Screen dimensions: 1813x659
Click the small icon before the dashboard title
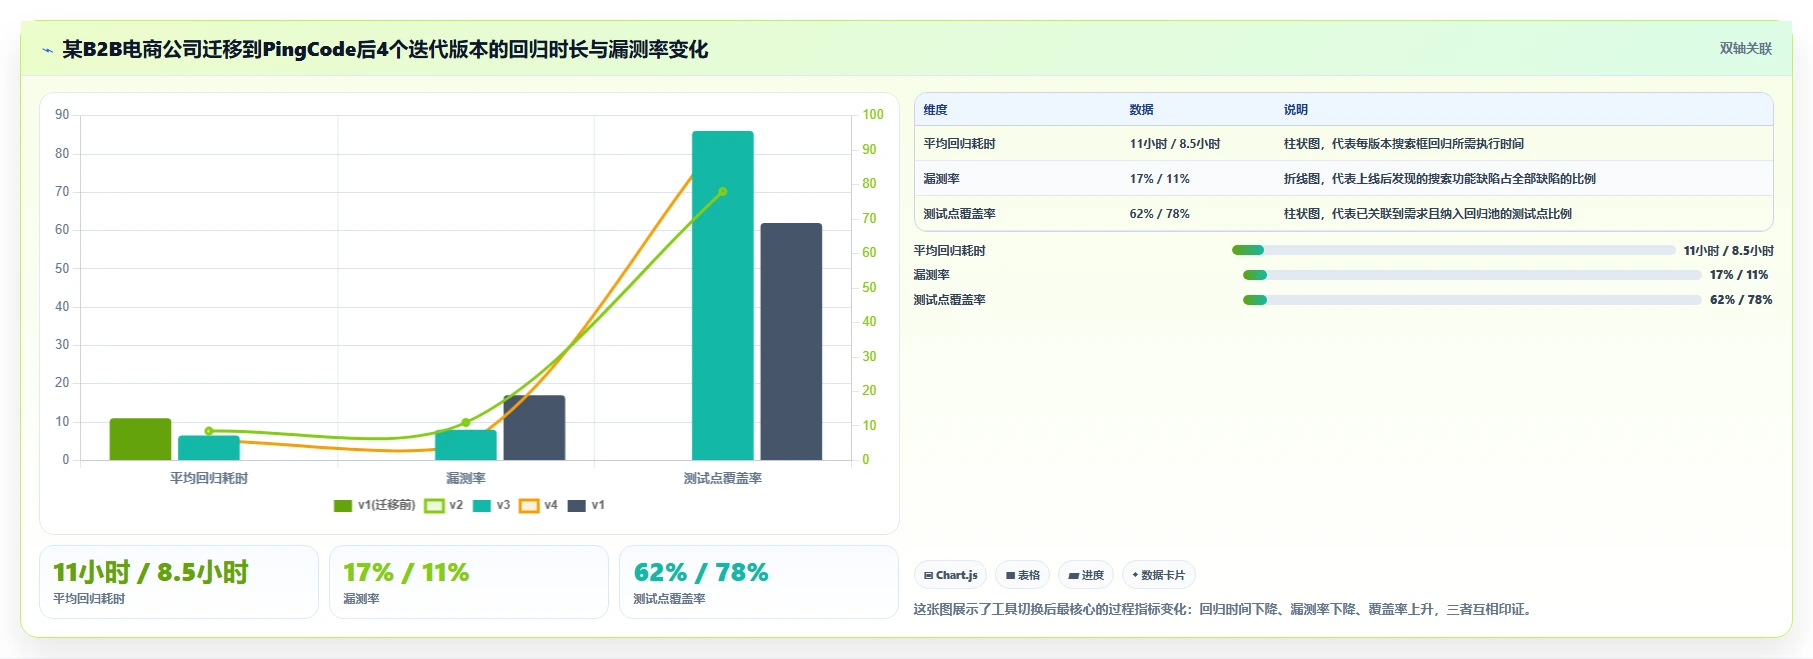[47, 50]
